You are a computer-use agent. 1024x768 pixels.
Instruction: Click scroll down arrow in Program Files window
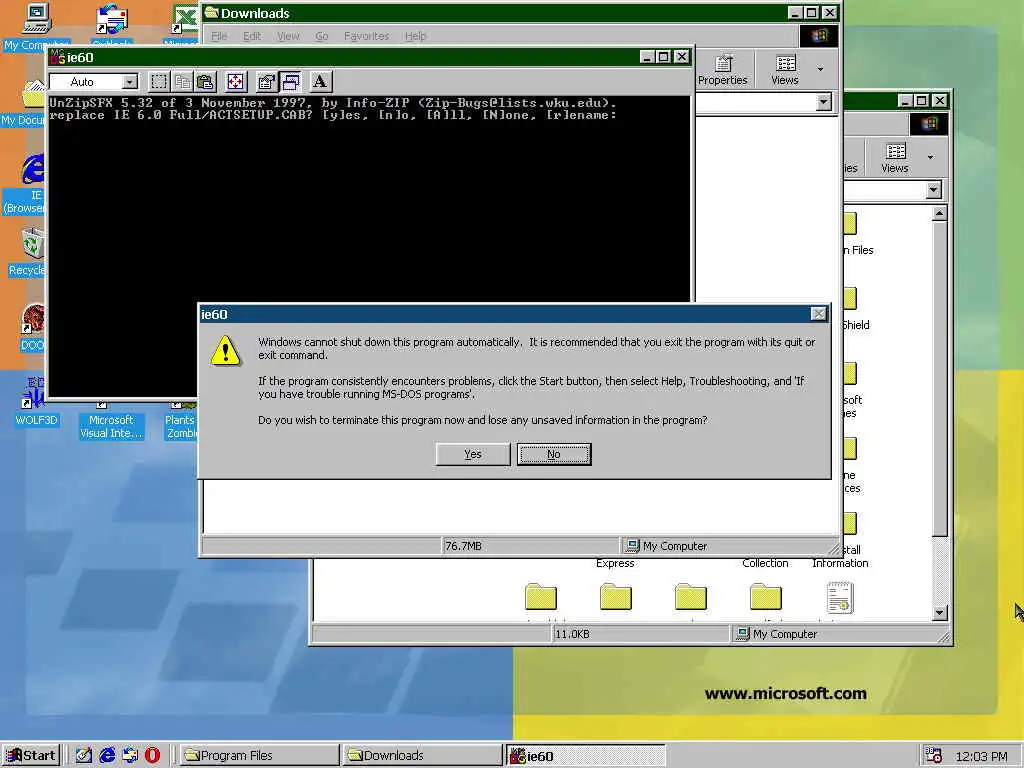coord(939,613)
